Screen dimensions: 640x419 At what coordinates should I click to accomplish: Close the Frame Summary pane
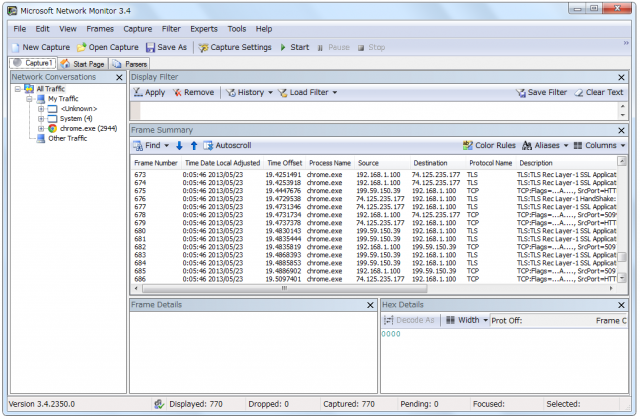[x=621, y=131]
